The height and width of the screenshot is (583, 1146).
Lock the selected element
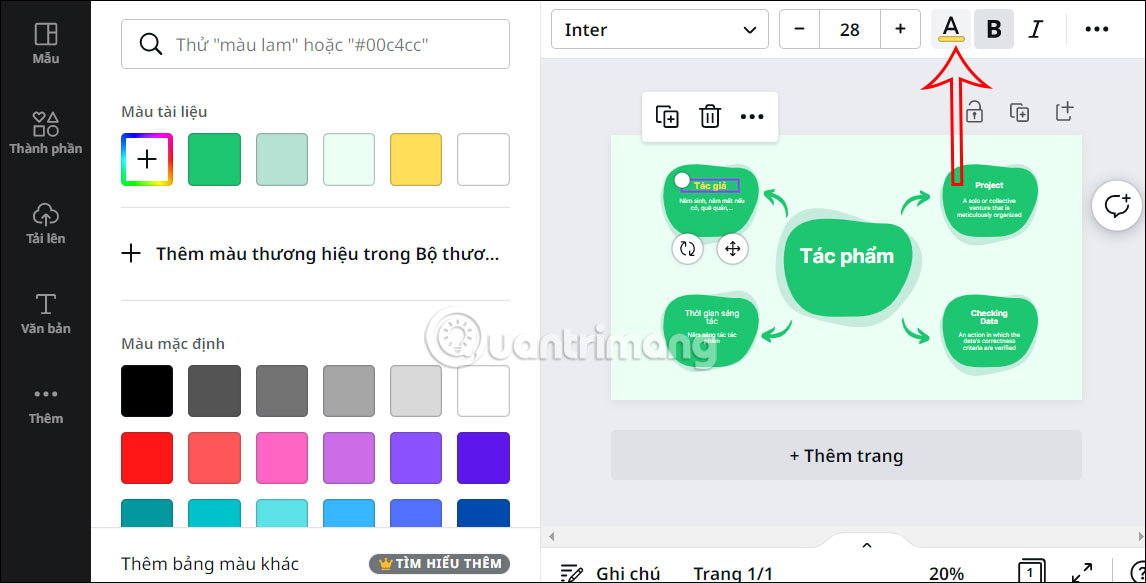tap(974, 112)
